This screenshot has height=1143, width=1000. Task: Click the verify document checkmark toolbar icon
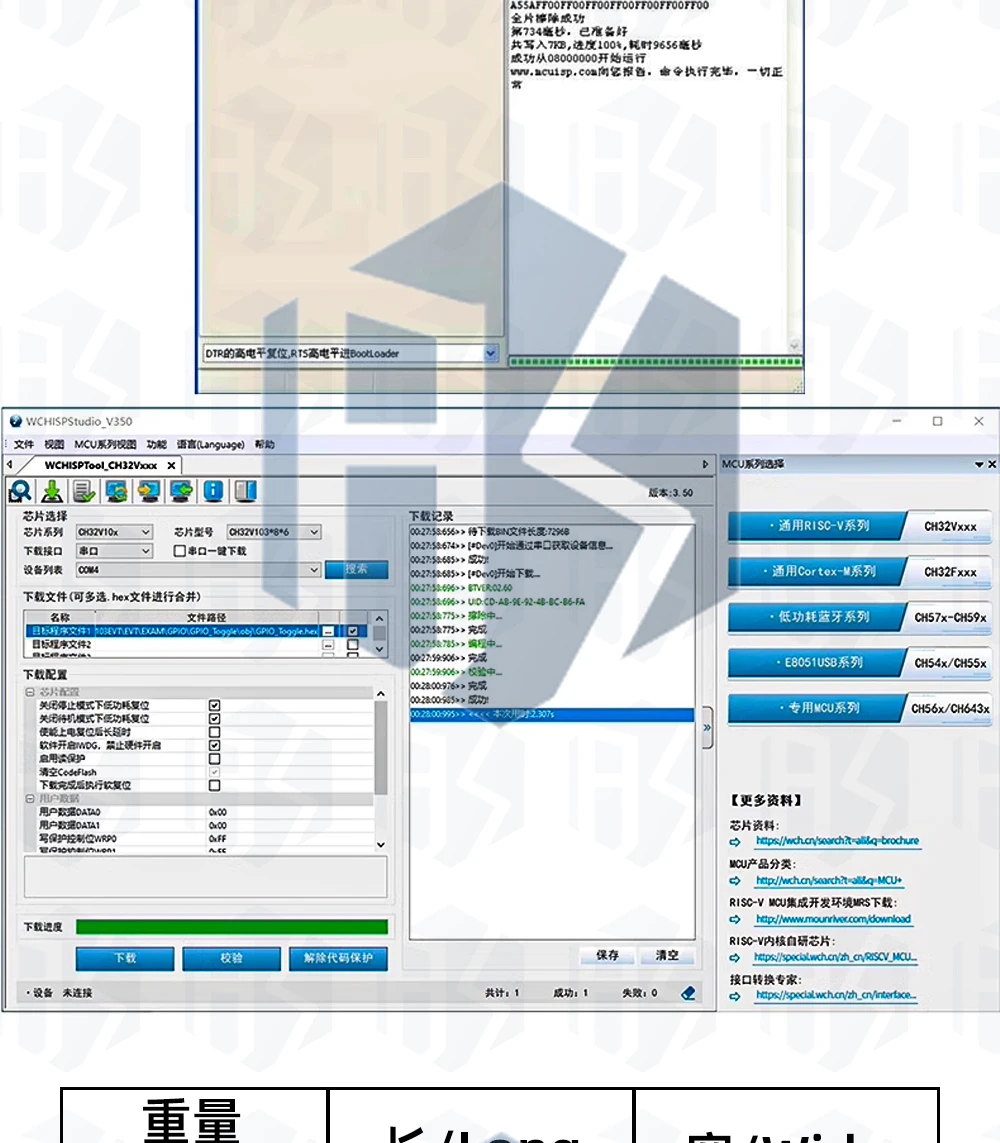[84, 491]
